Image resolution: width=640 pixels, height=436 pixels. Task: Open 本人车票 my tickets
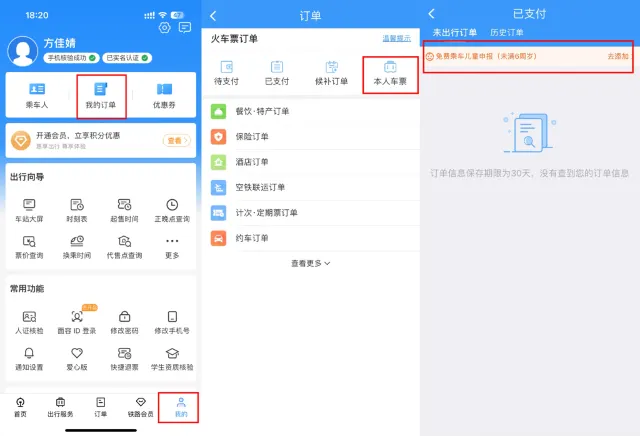point(390,73)
